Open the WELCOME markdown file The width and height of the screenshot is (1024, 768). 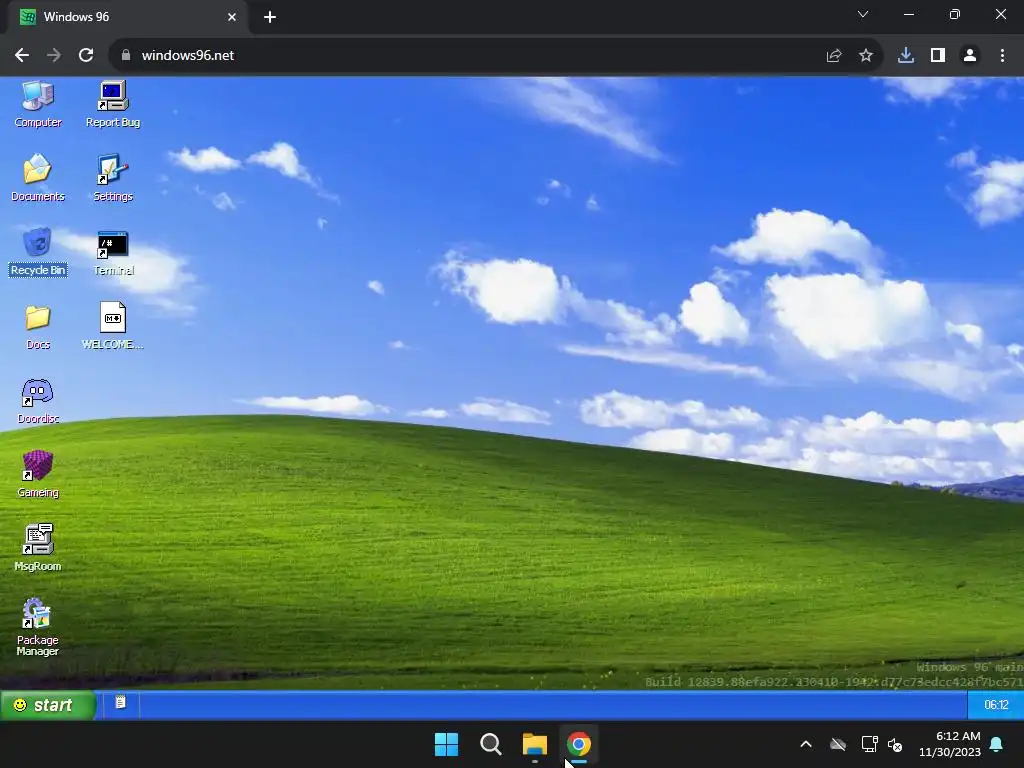(113, 326)
